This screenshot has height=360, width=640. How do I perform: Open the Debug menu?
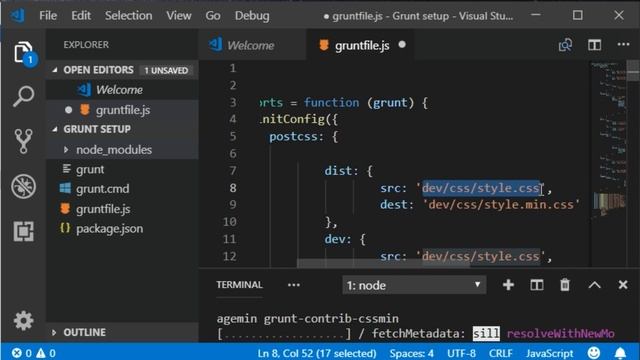252,16
